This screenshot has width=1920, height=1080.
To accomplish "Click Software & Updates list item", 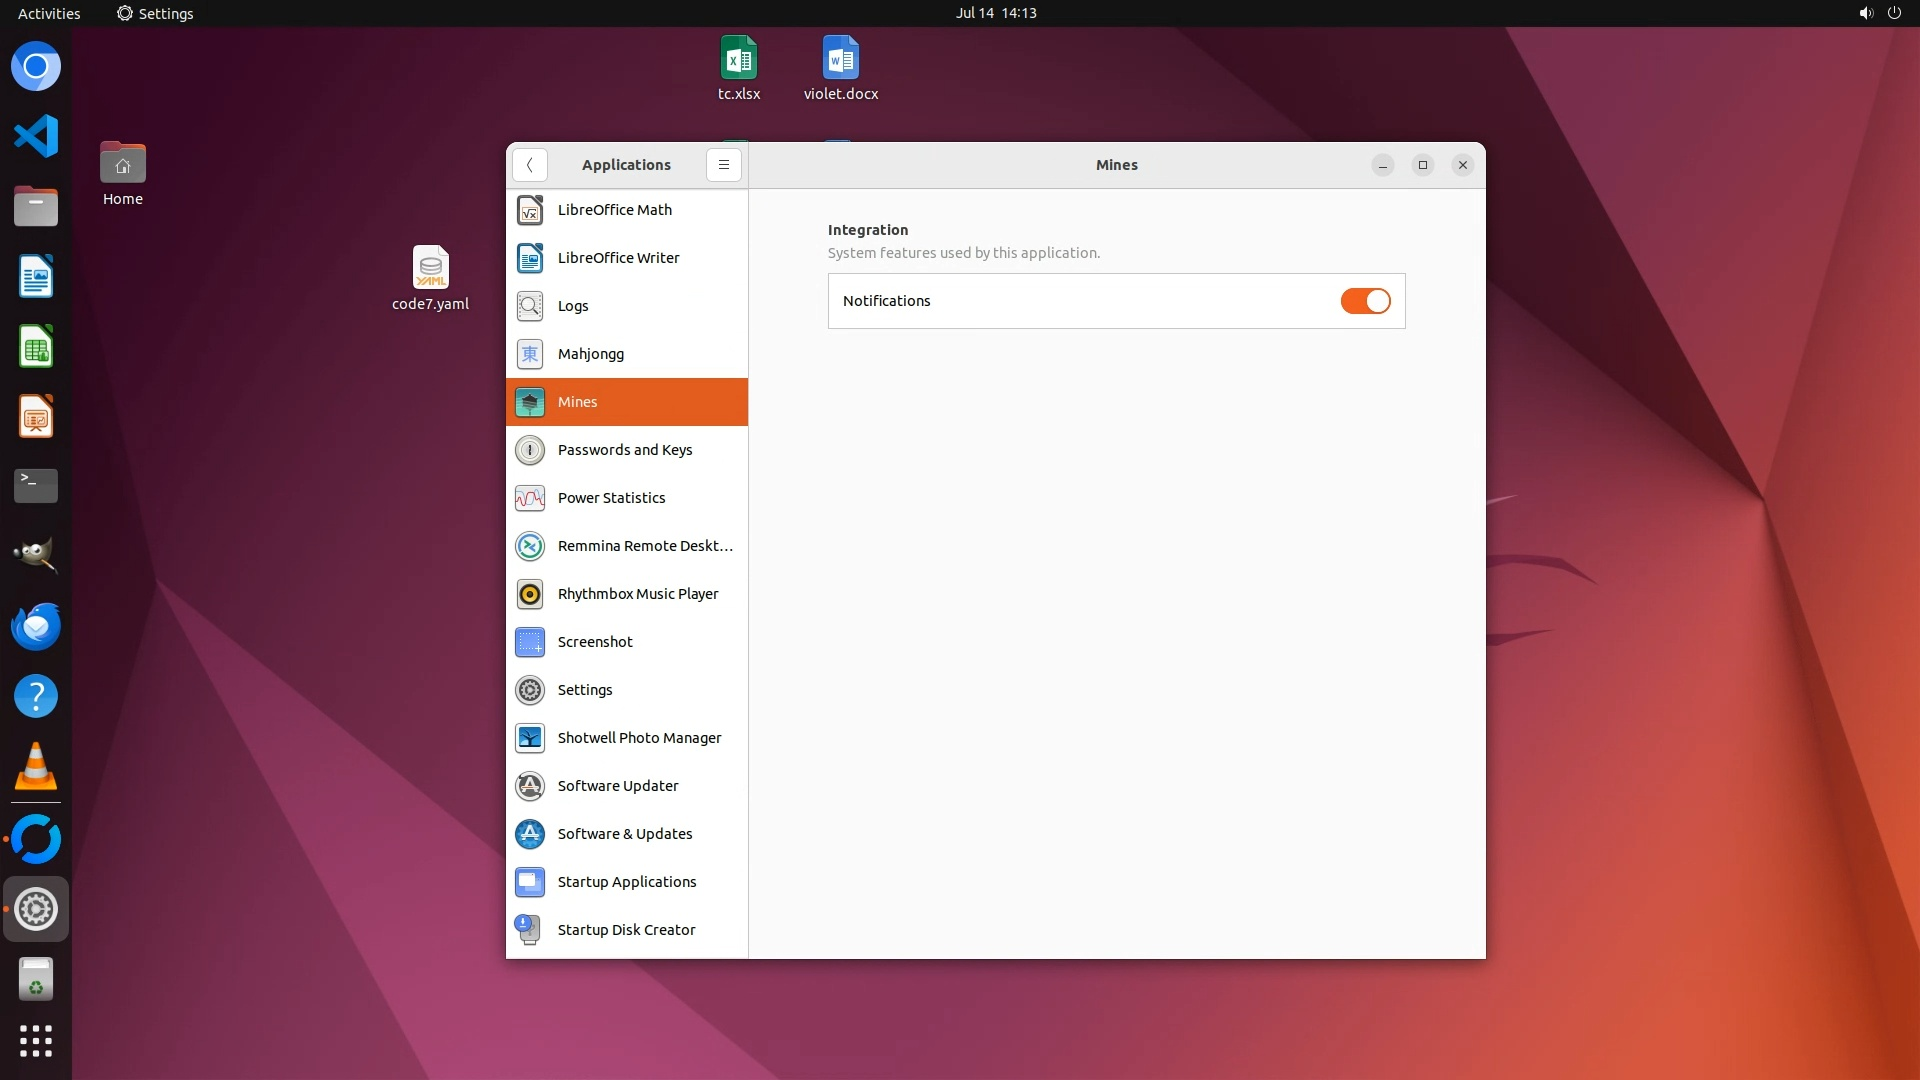I will 626,834.
